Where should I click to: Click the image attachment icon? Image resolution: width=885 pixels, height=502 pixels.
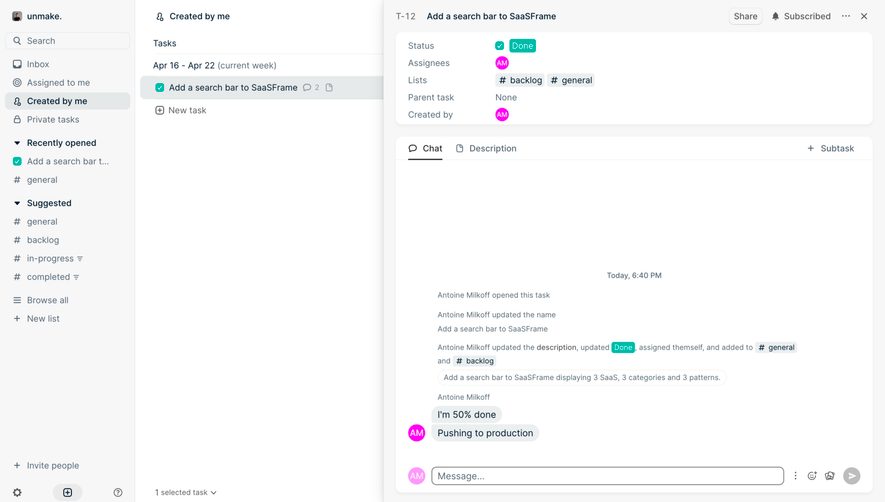point(830,476)
